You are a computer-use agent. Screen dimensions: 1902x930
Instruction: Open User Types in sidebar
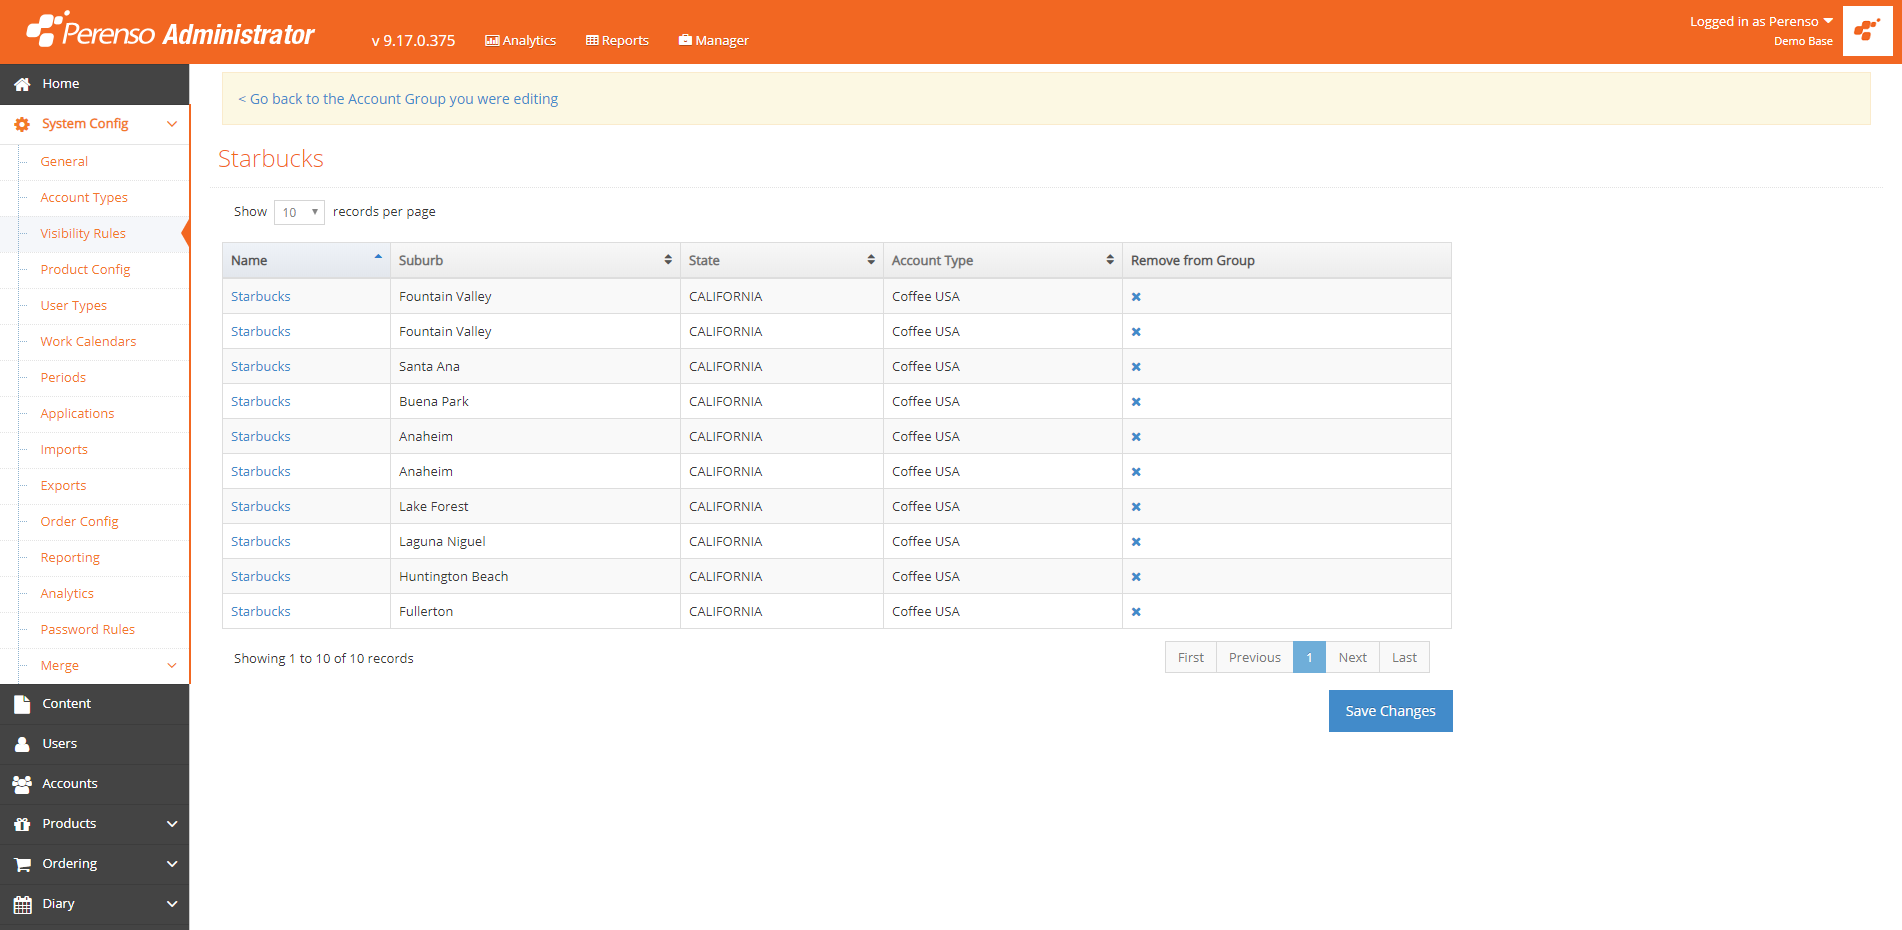click(x=73, y=306)
